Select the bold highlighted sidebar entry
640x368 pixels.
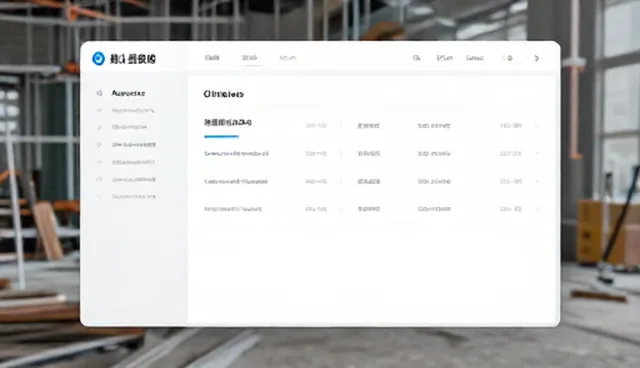point(128,93)
